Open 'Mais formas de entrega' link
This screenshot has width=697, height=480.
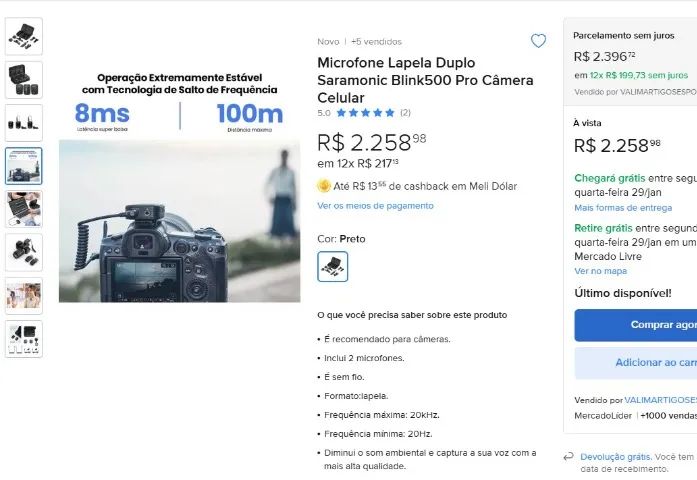coord(623,208)
